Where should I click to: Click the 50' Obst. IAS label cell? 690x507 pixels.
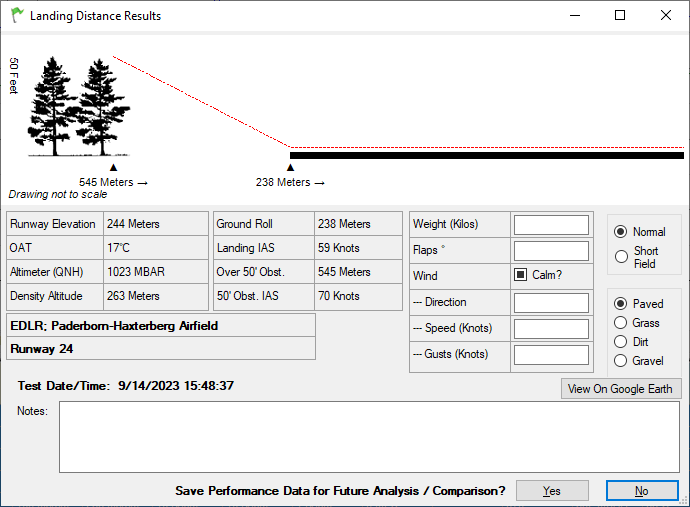264,296
